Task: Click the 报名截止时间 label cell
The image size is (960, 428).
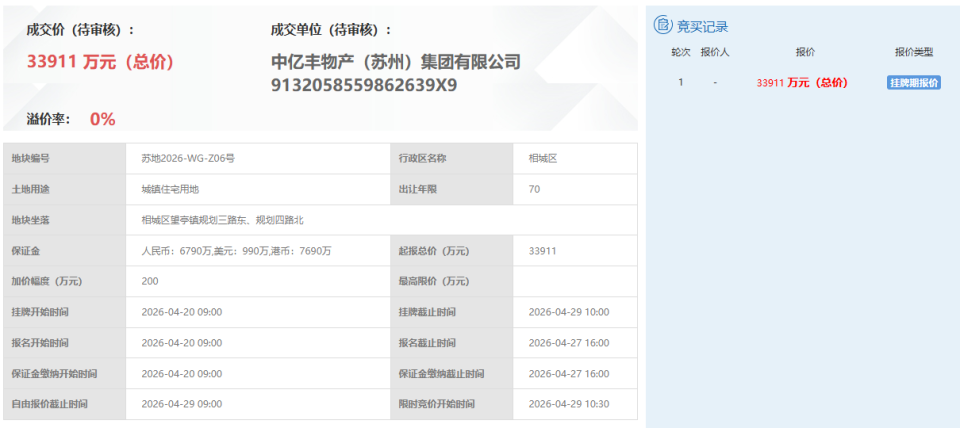Action: pos(452,342)
